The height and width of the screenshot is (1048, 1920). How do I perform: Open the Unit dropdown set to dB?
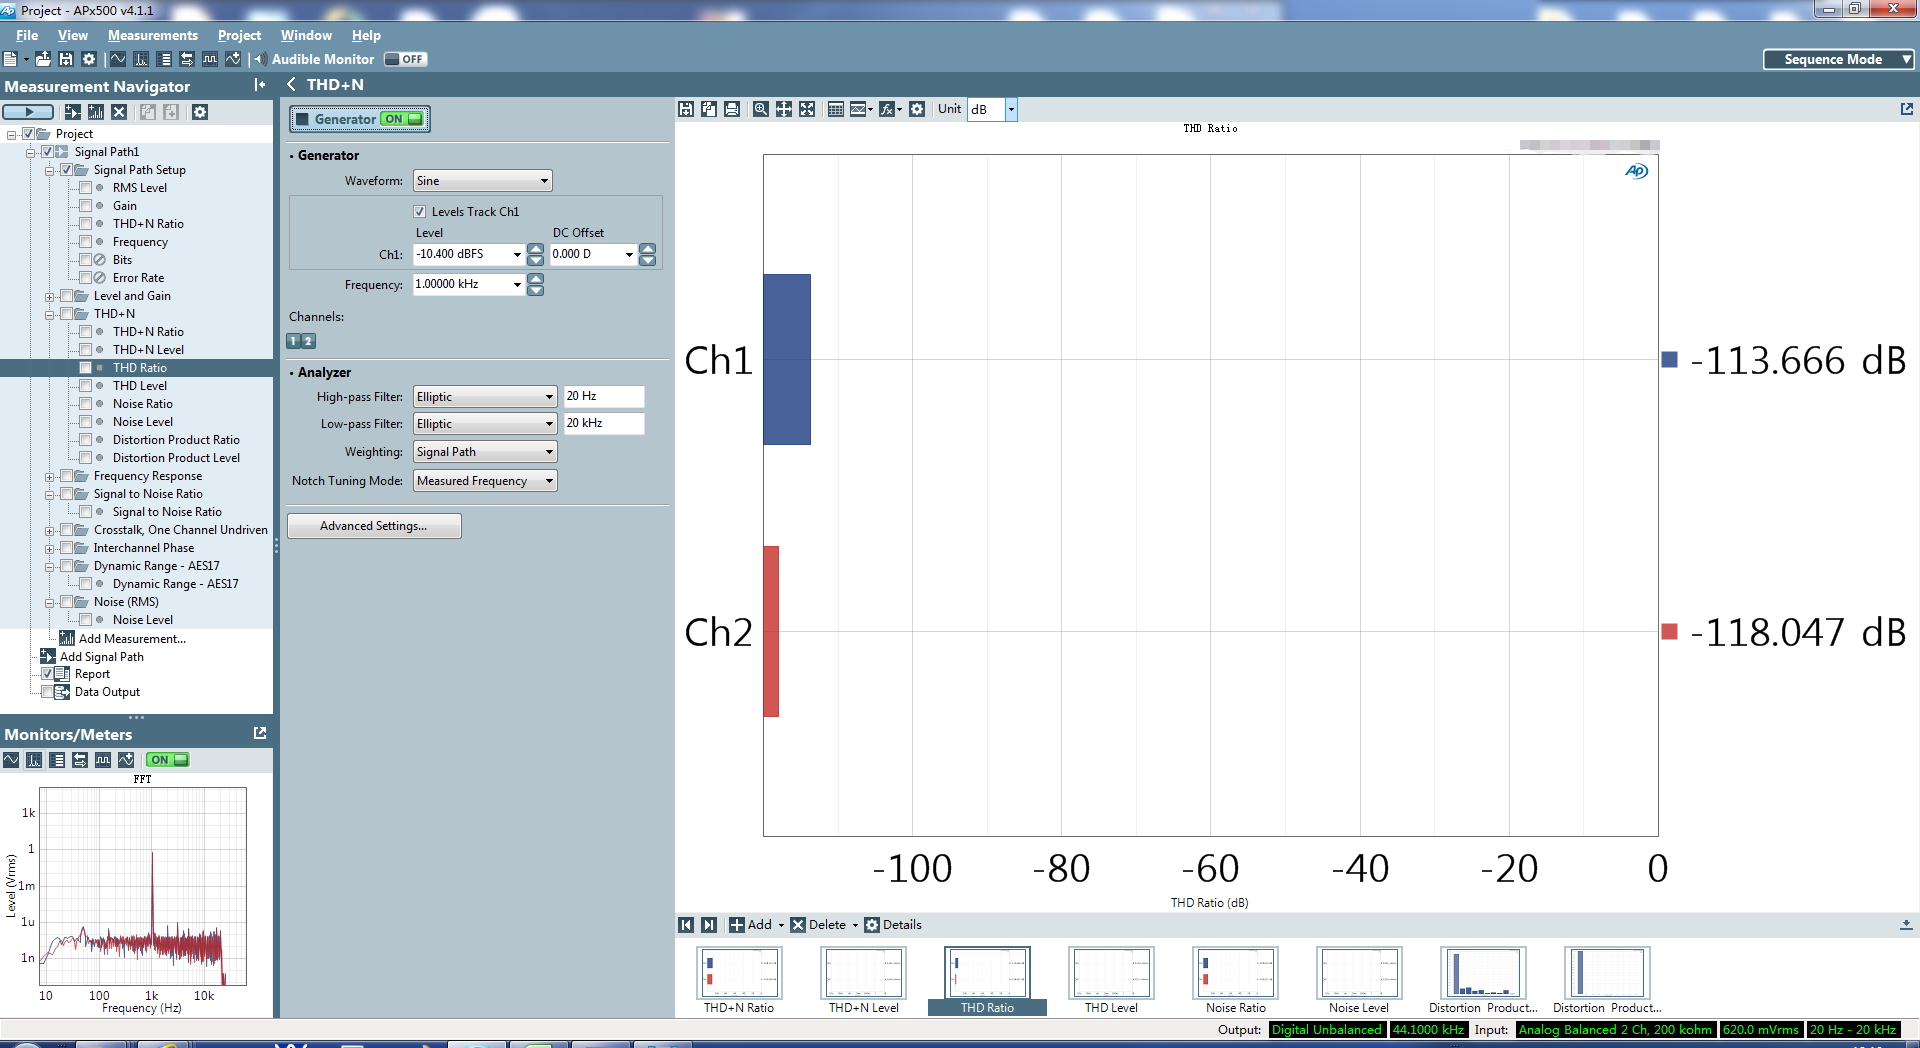click(x=1011, y=109)
